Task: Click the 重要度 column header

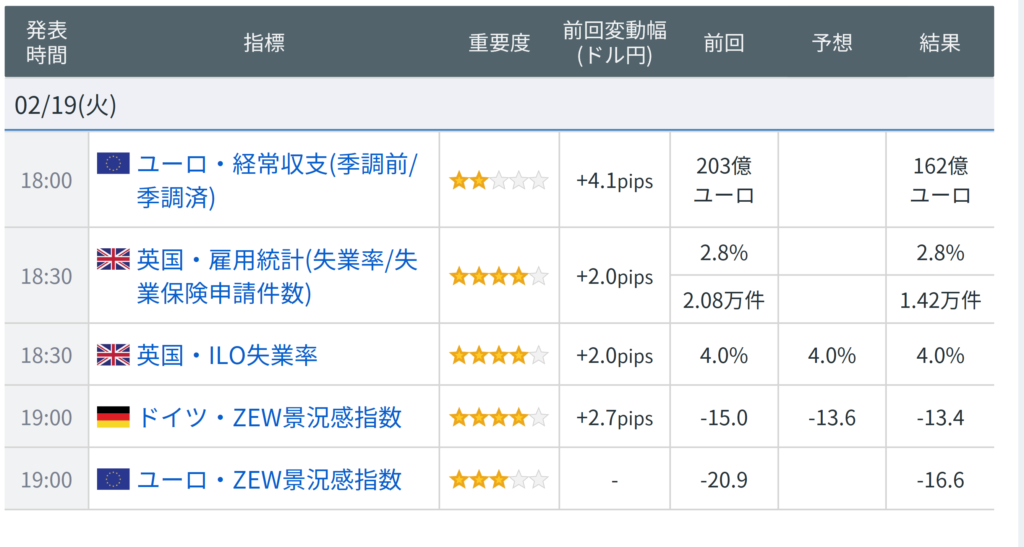Action: [499, 43]
